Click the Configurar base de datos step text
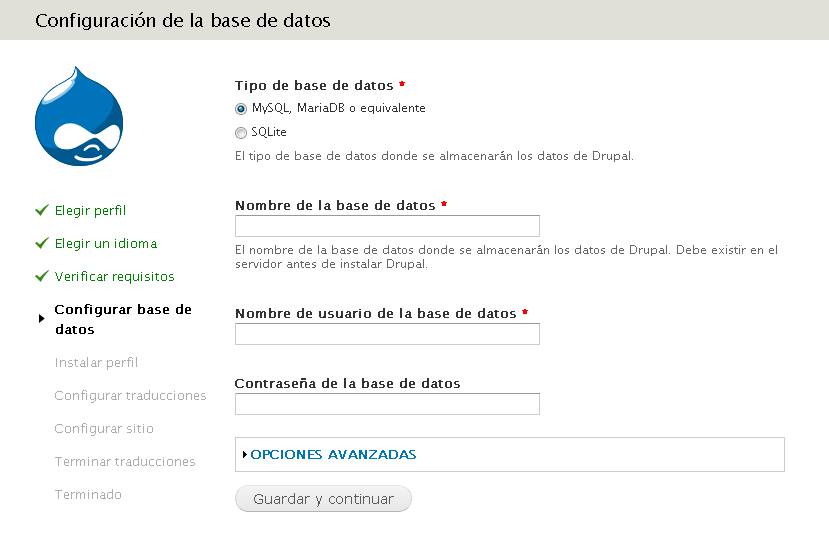This screenshot has width=829, height=539. pos(123,319)
